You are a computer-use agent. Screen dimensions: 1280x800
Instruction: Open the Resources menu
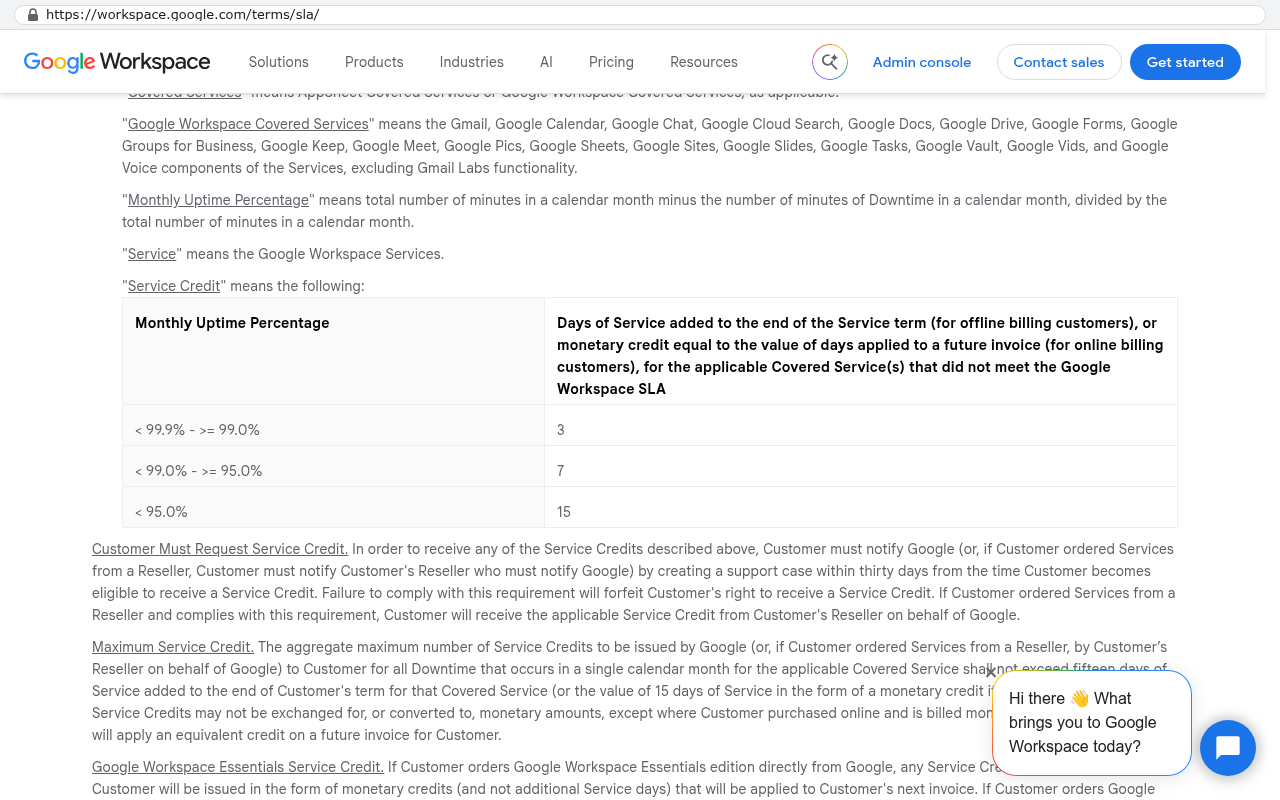tap(704, 62)
